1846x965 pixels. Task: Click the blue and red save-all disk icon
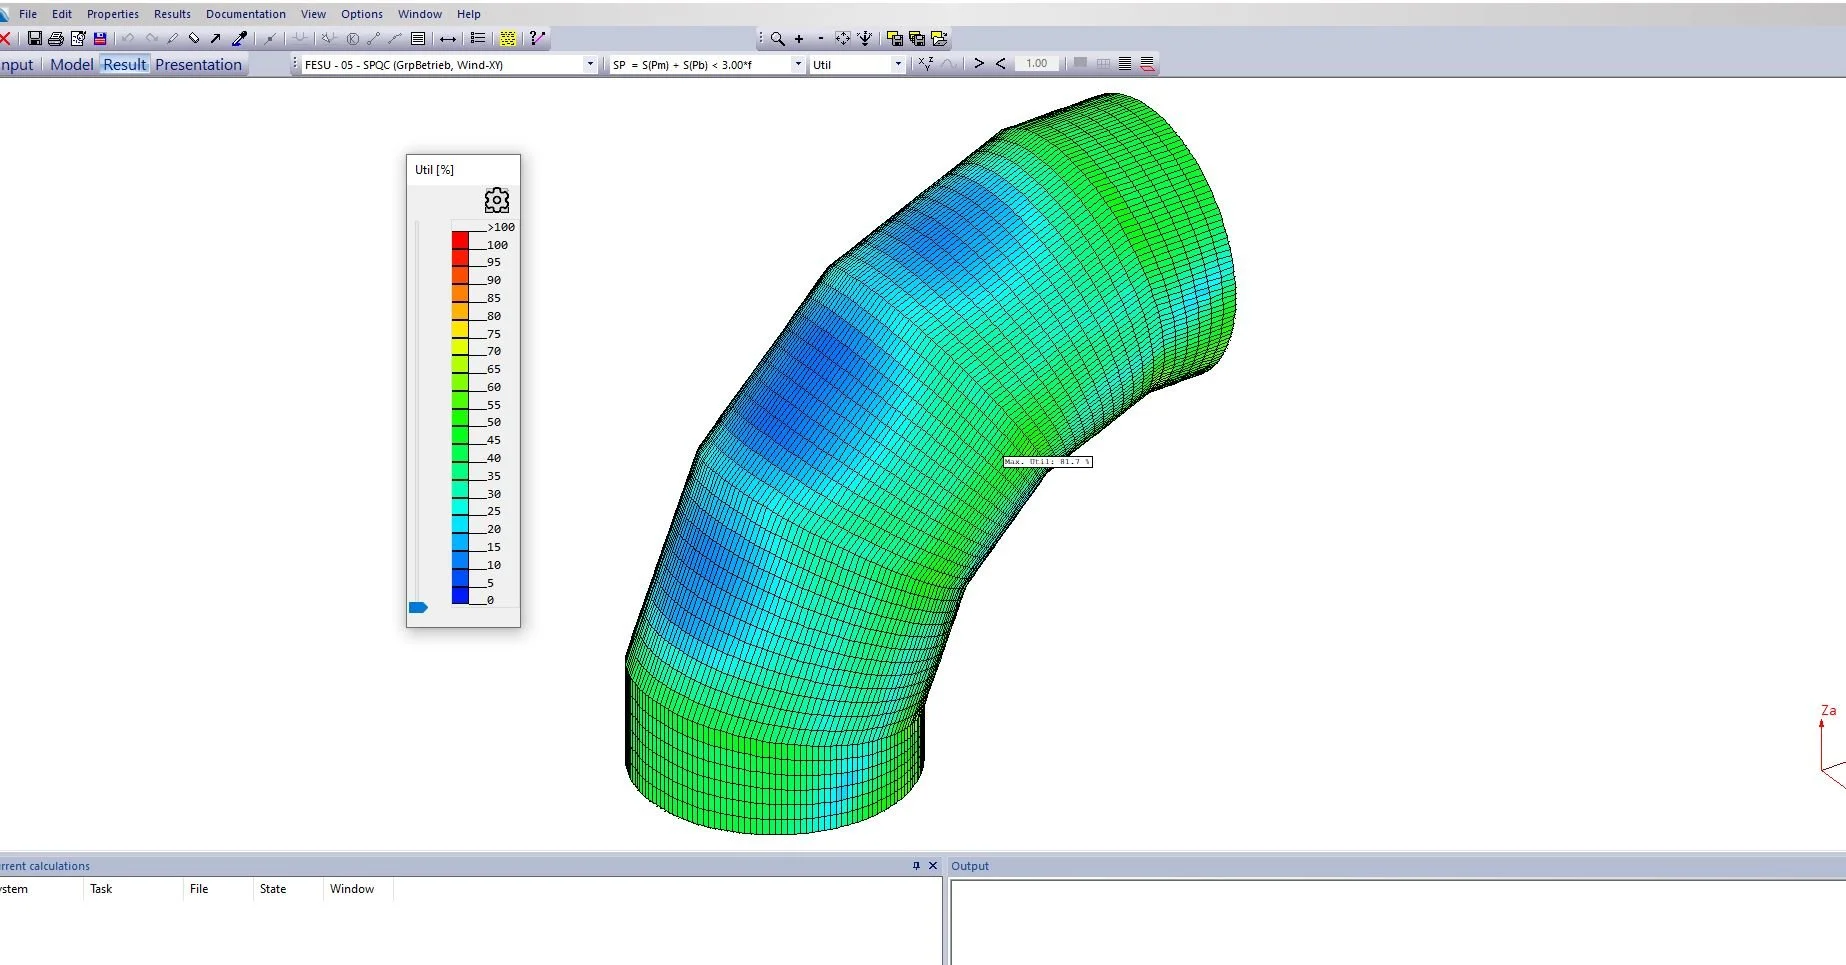(x=100, y=39)
